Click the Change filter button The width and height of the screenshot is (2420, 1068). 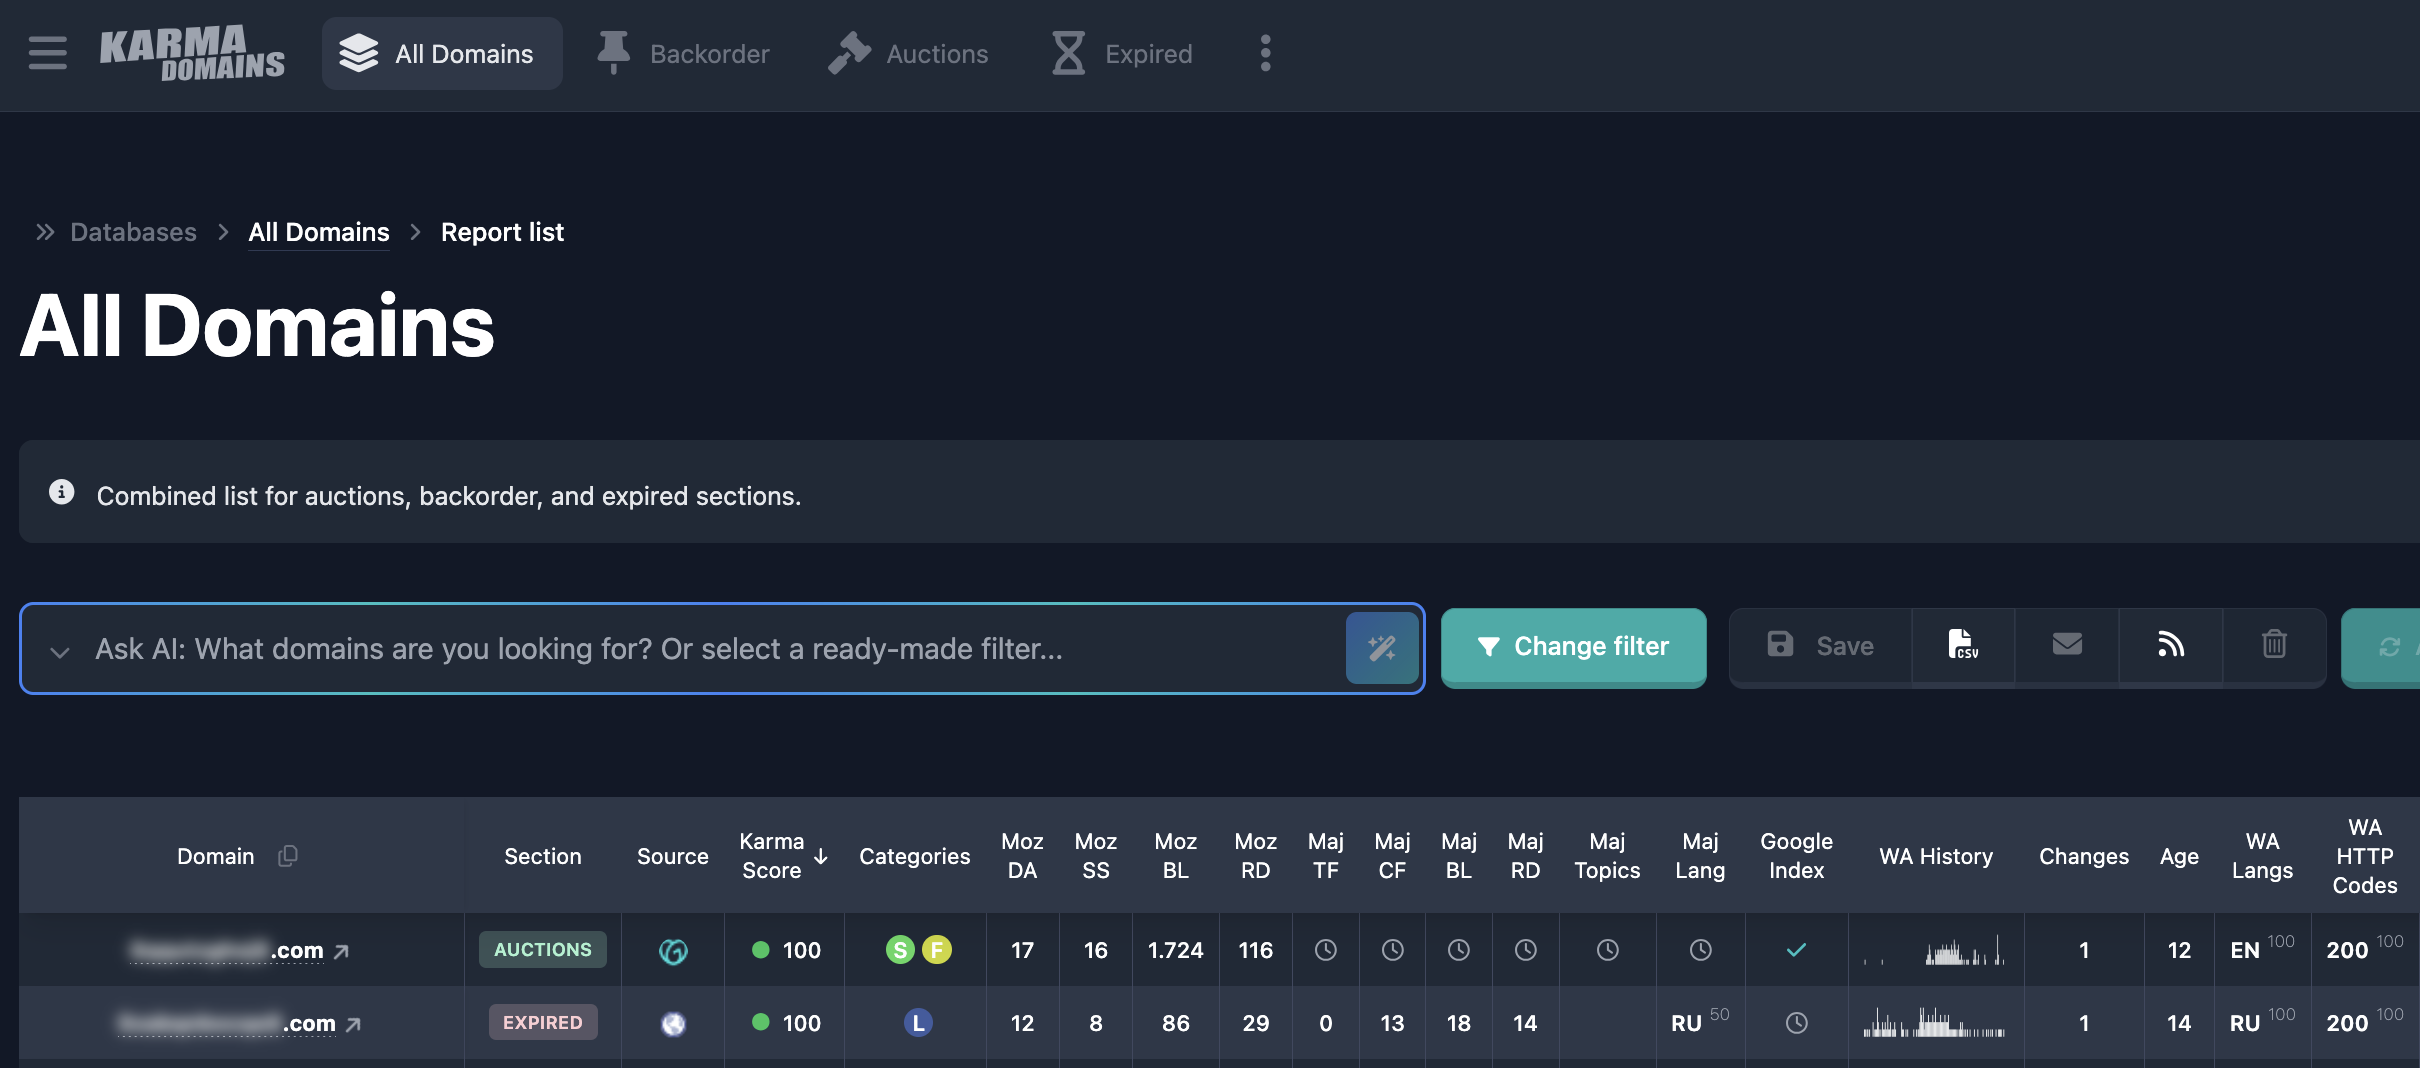tap(1573, 647)
